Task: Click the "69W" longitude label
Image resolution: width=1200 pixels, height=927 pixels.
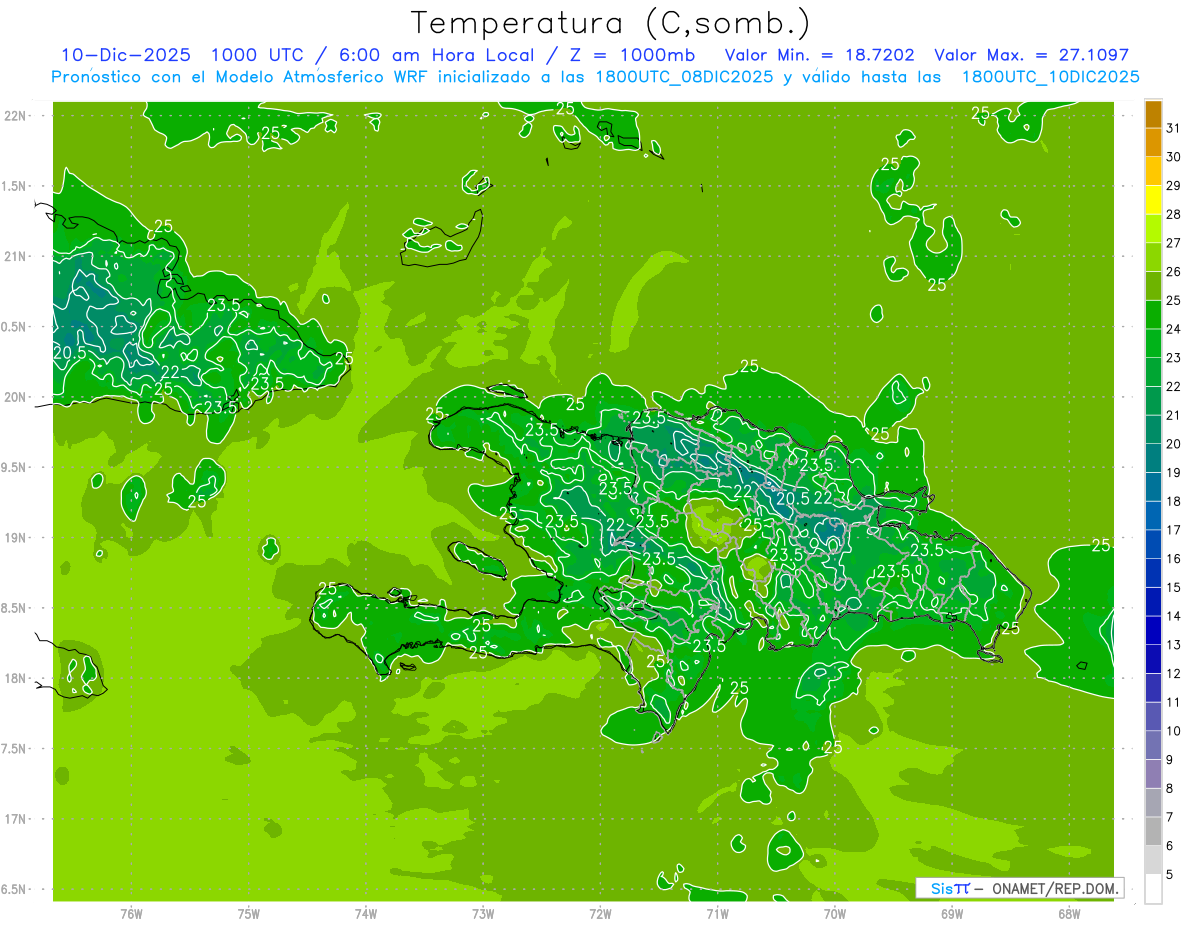Action: pos(952,913)
